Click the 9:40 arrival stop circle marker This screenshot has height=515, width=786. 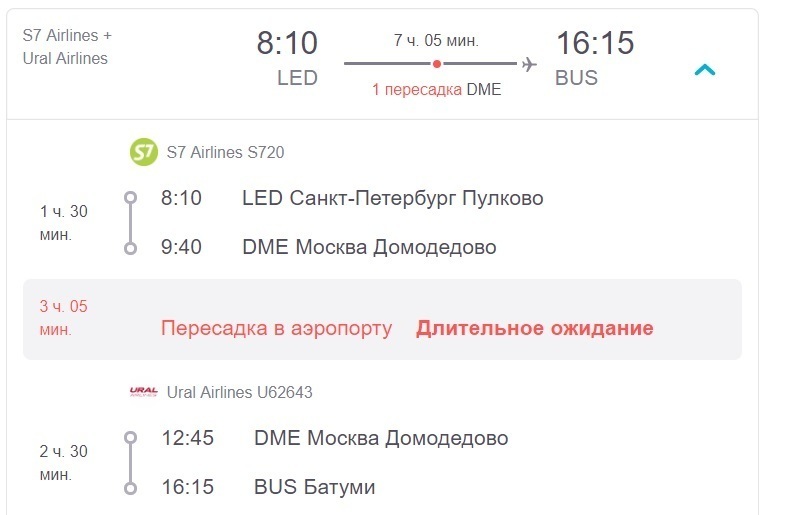130,248
